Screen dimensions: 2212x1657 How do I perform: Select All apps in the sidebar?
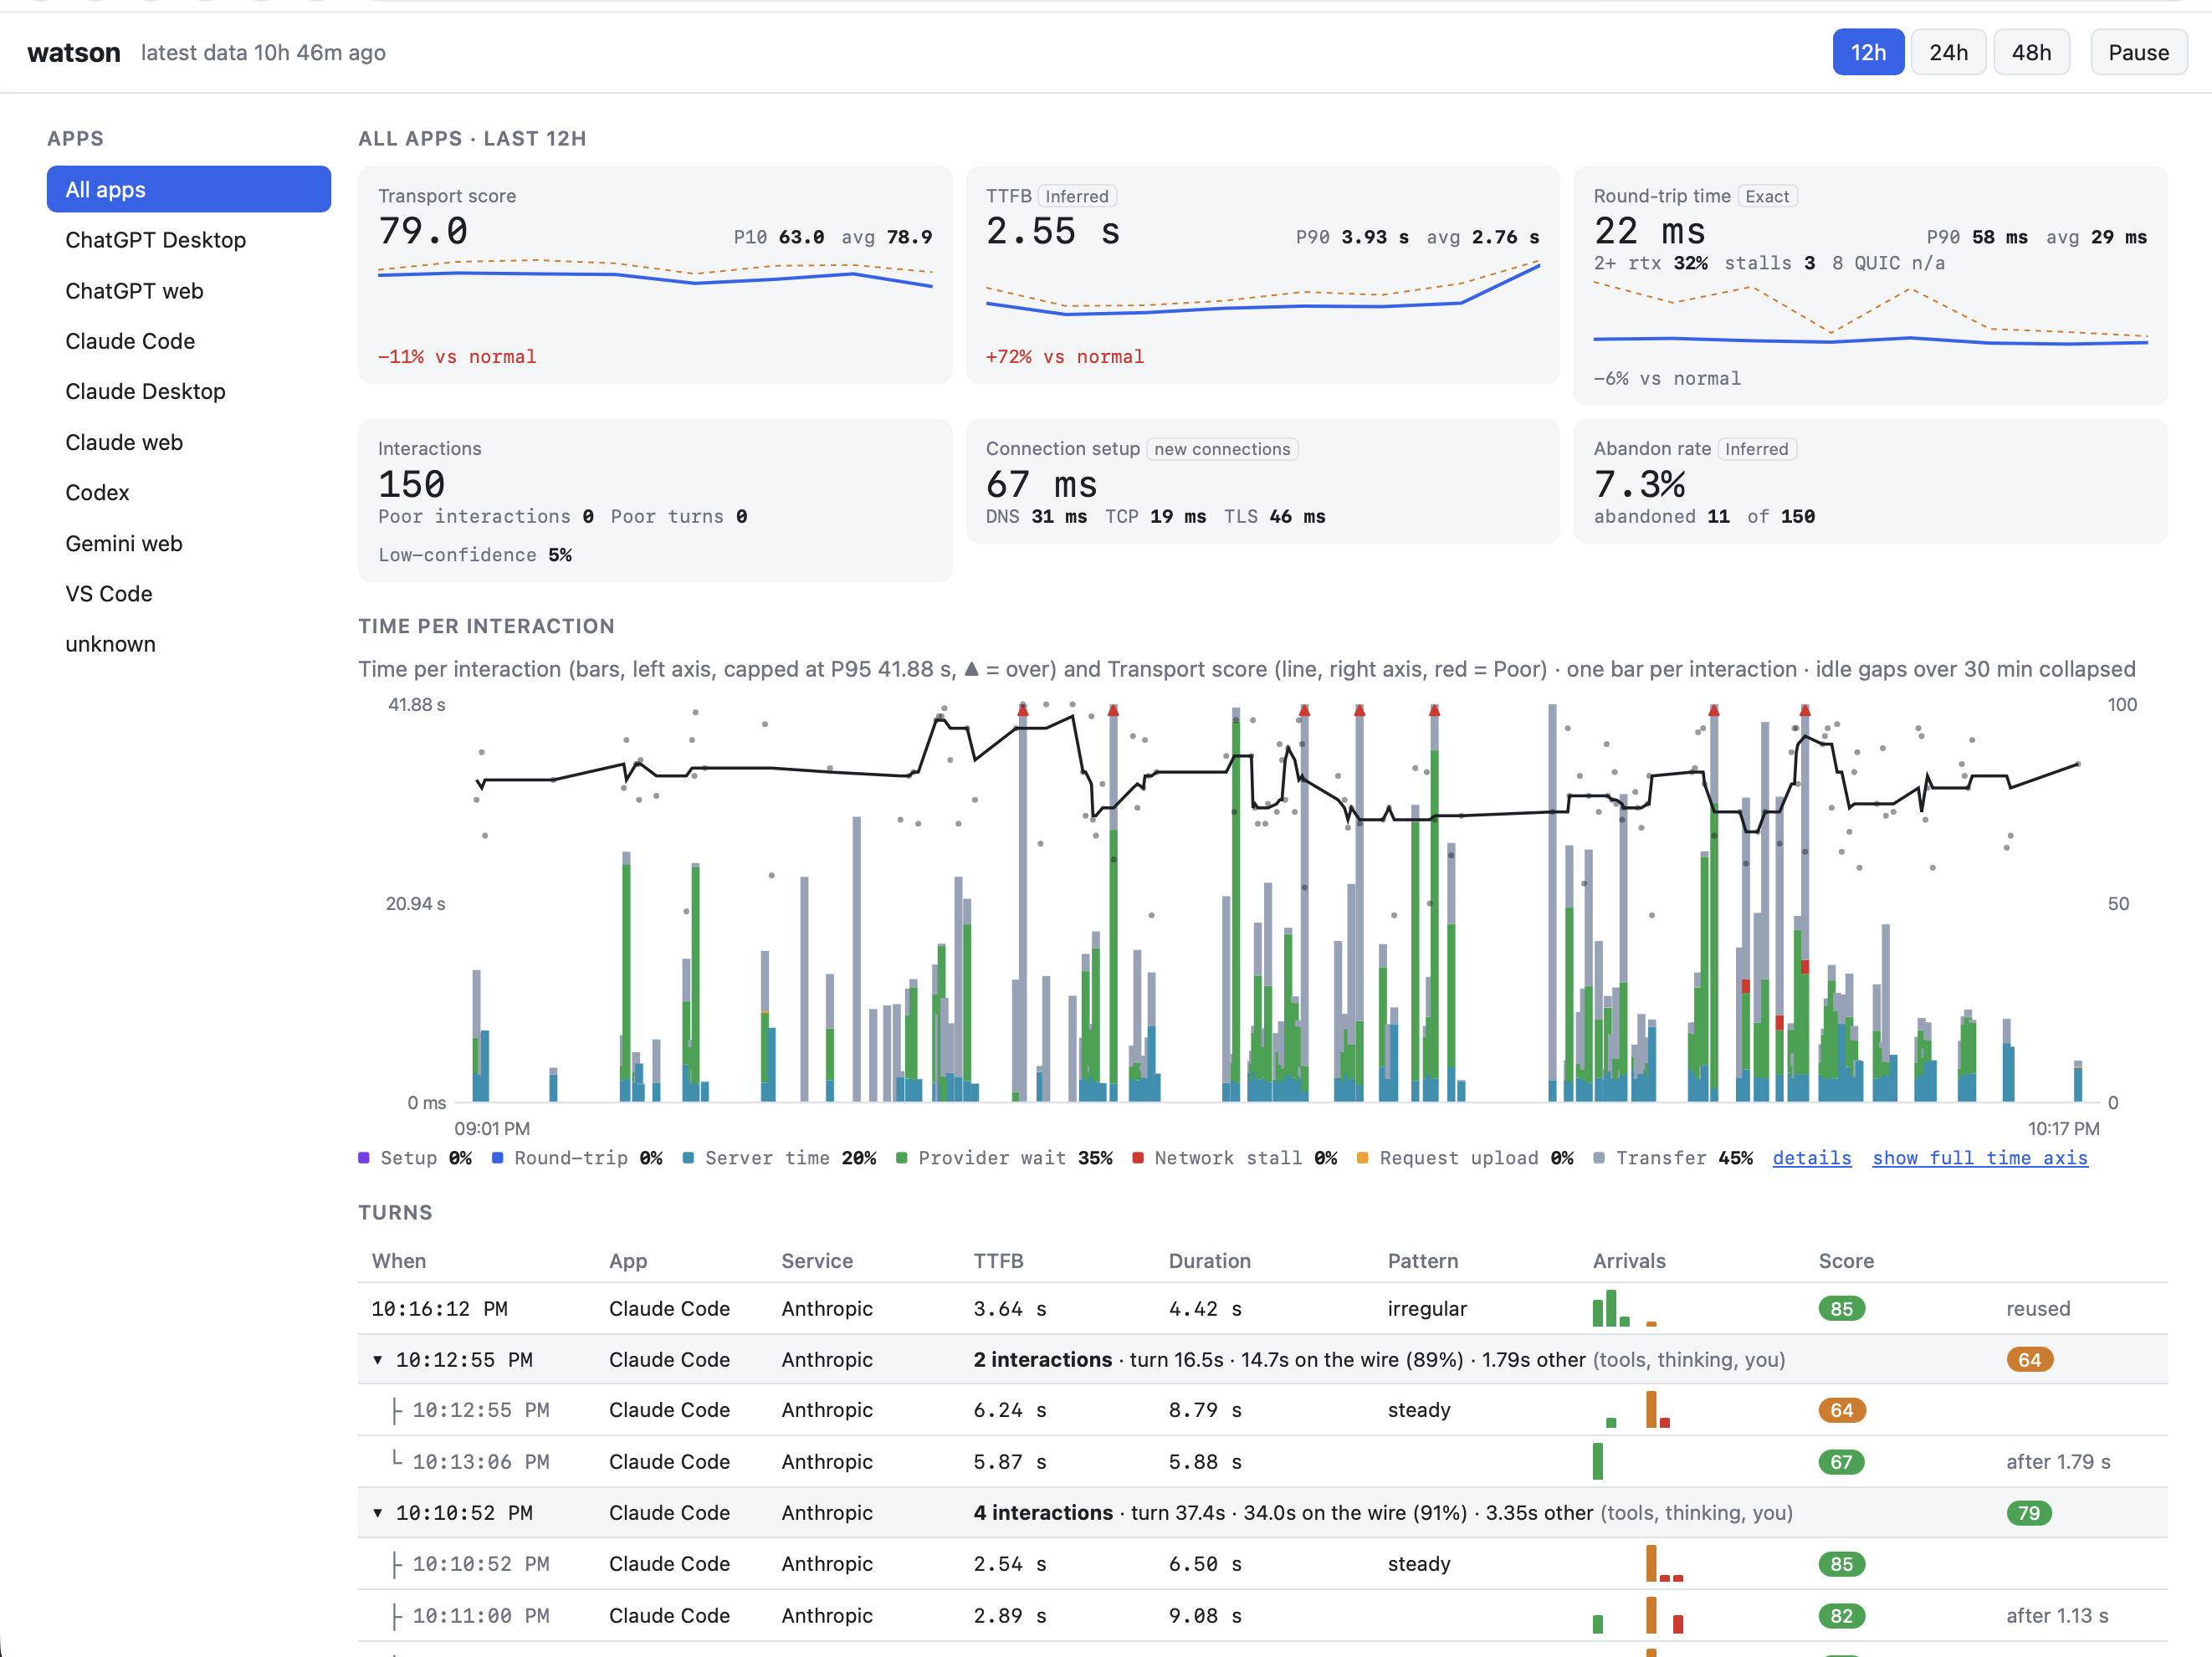coord(188,189)
